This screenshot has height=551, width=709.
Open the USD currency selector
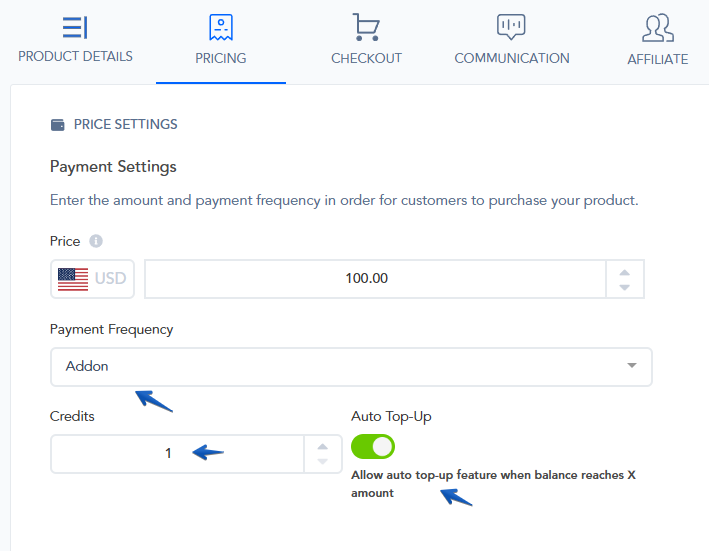[x=93, y=279]
